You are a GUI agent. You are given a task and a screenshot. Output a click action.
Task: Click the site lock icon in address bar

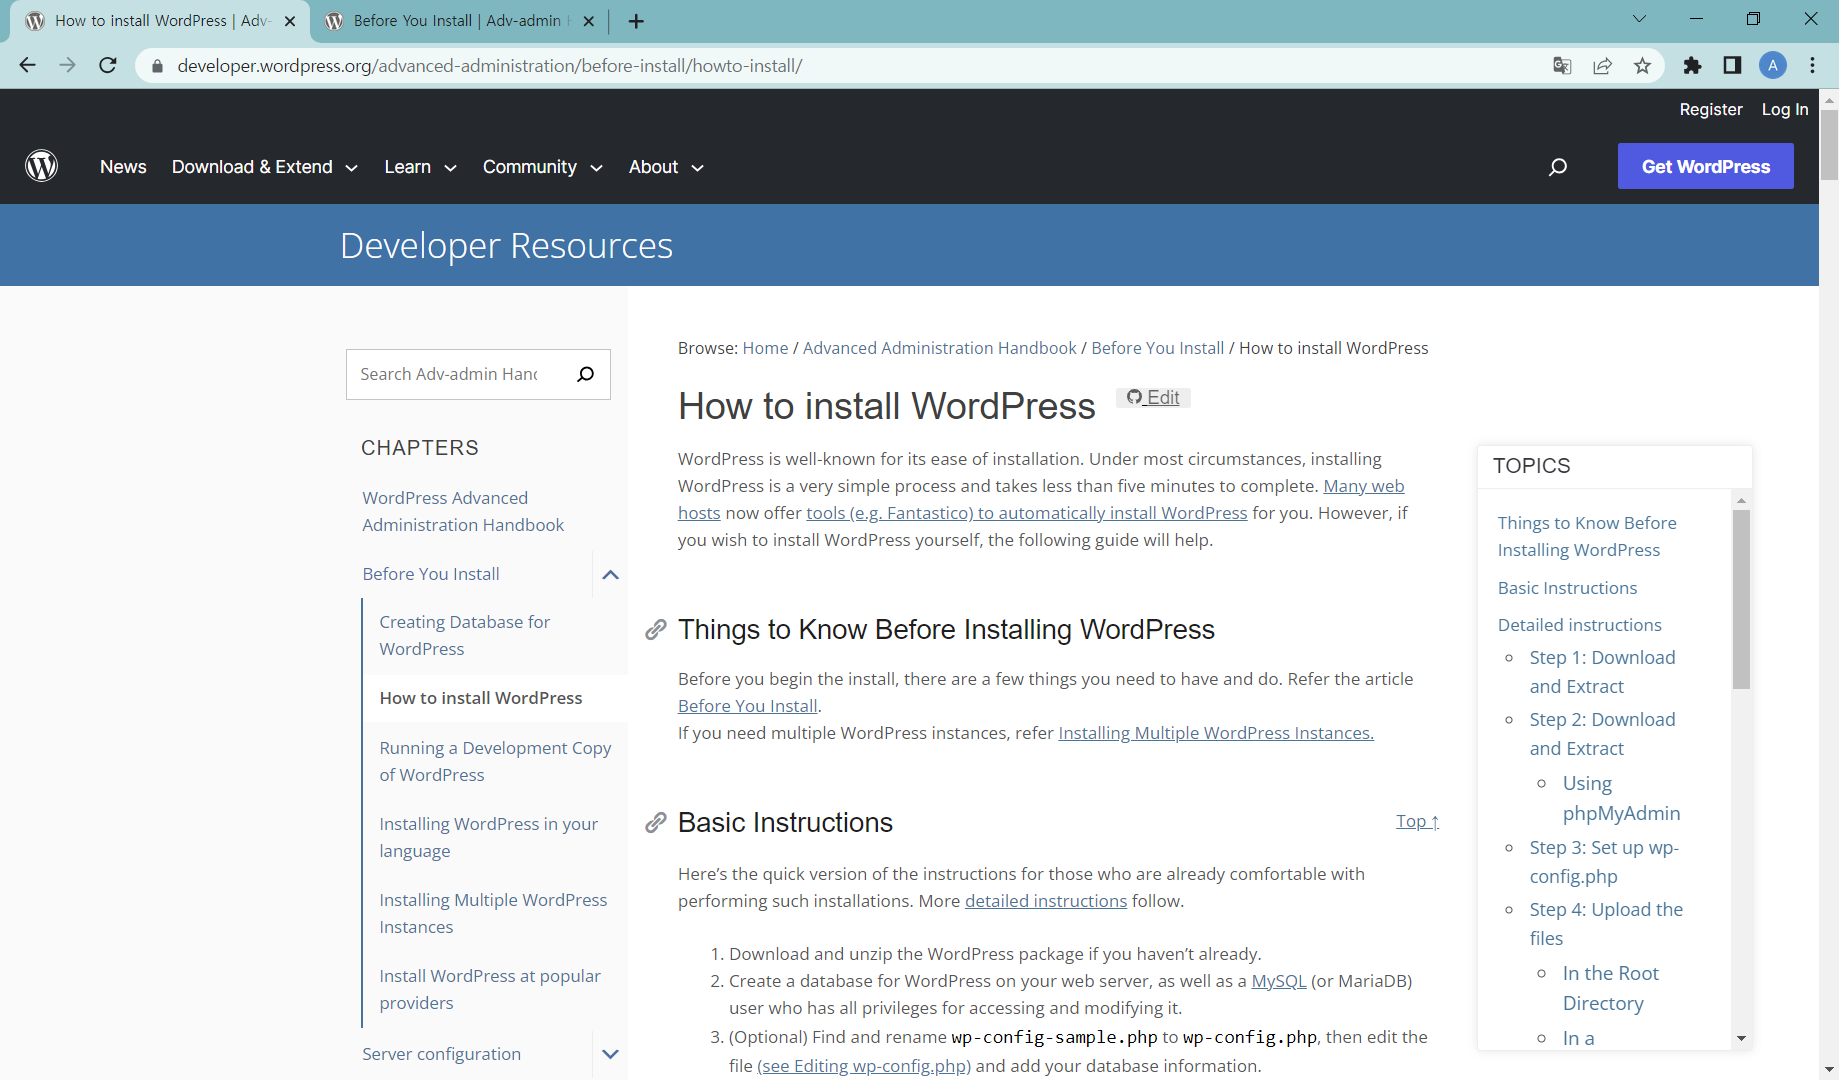coord(157,66)
